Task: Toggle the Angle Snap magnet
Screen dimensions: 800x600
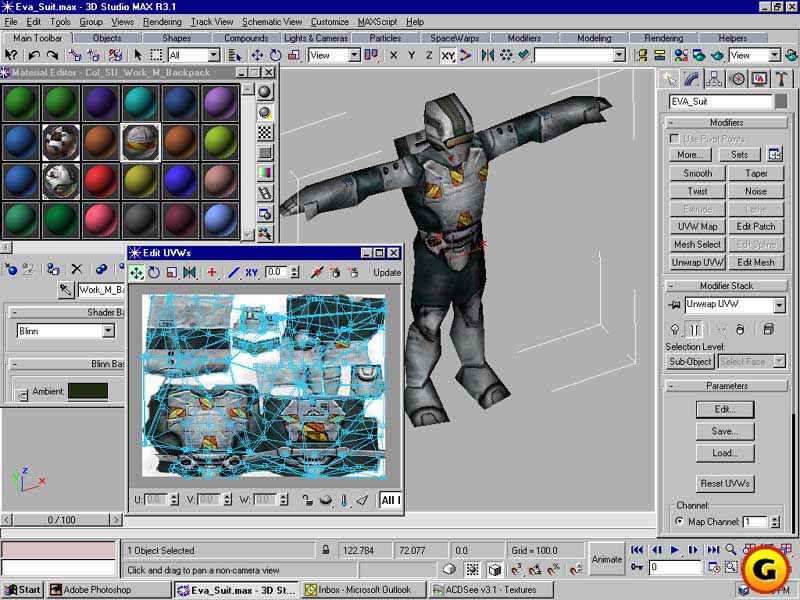Action: [x=535, y=568]
